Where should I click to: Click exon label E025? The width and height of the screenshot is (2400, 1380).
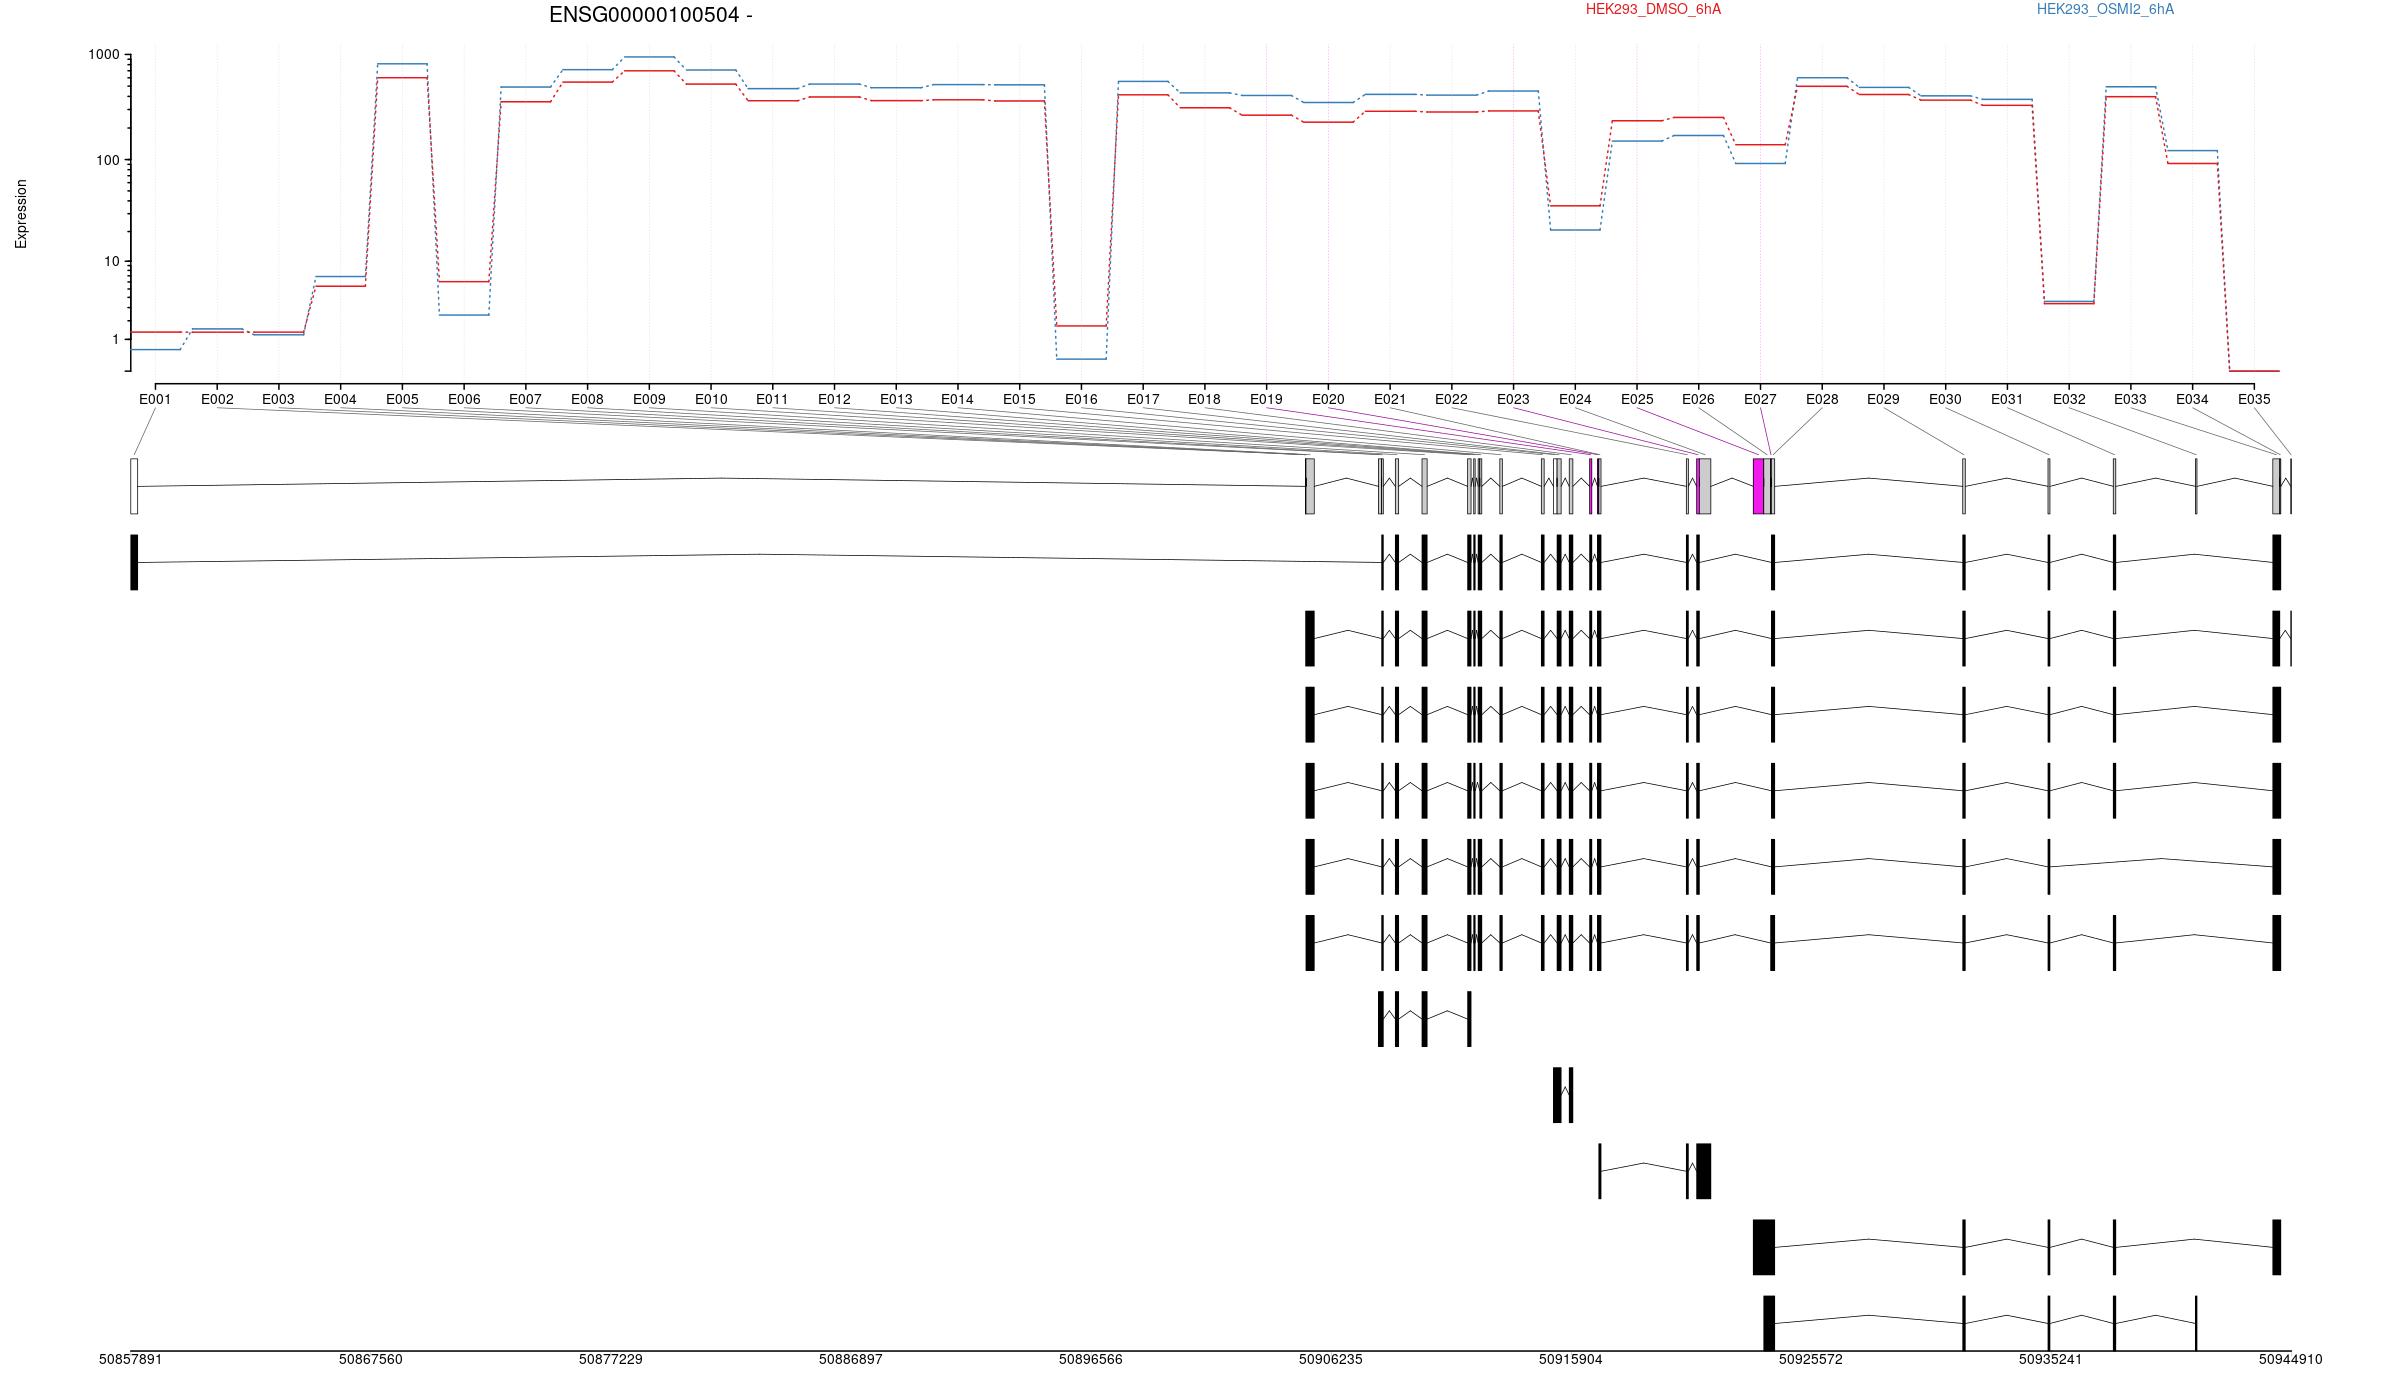1637,399
